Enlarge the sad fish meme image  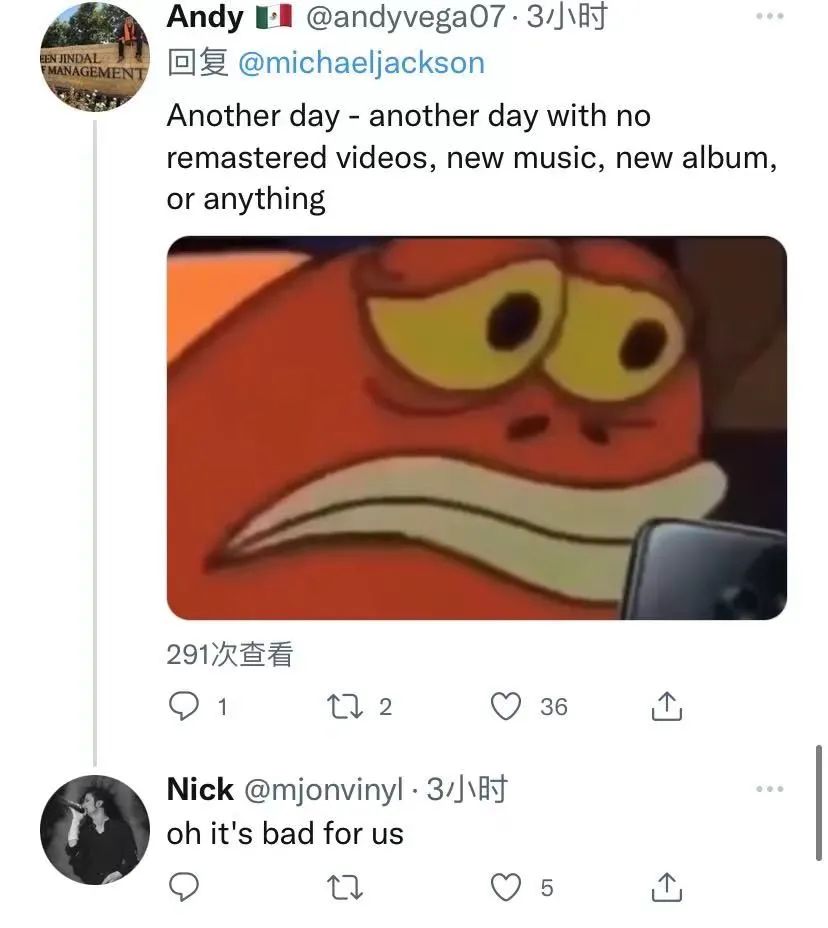click(476, 428)
